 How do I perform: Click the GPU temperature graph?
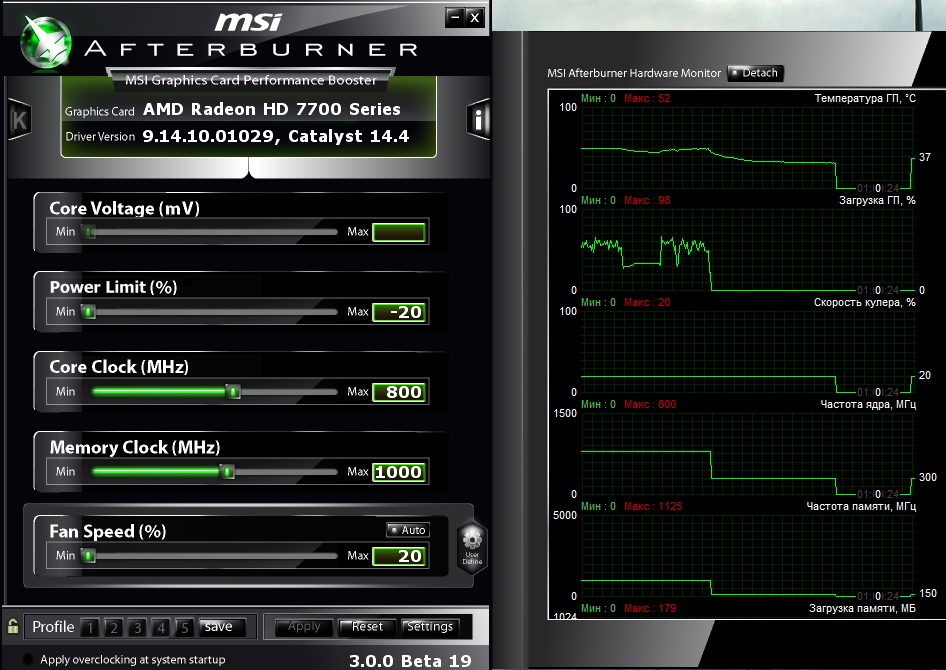pyautogui.click(x=748, y=148)
